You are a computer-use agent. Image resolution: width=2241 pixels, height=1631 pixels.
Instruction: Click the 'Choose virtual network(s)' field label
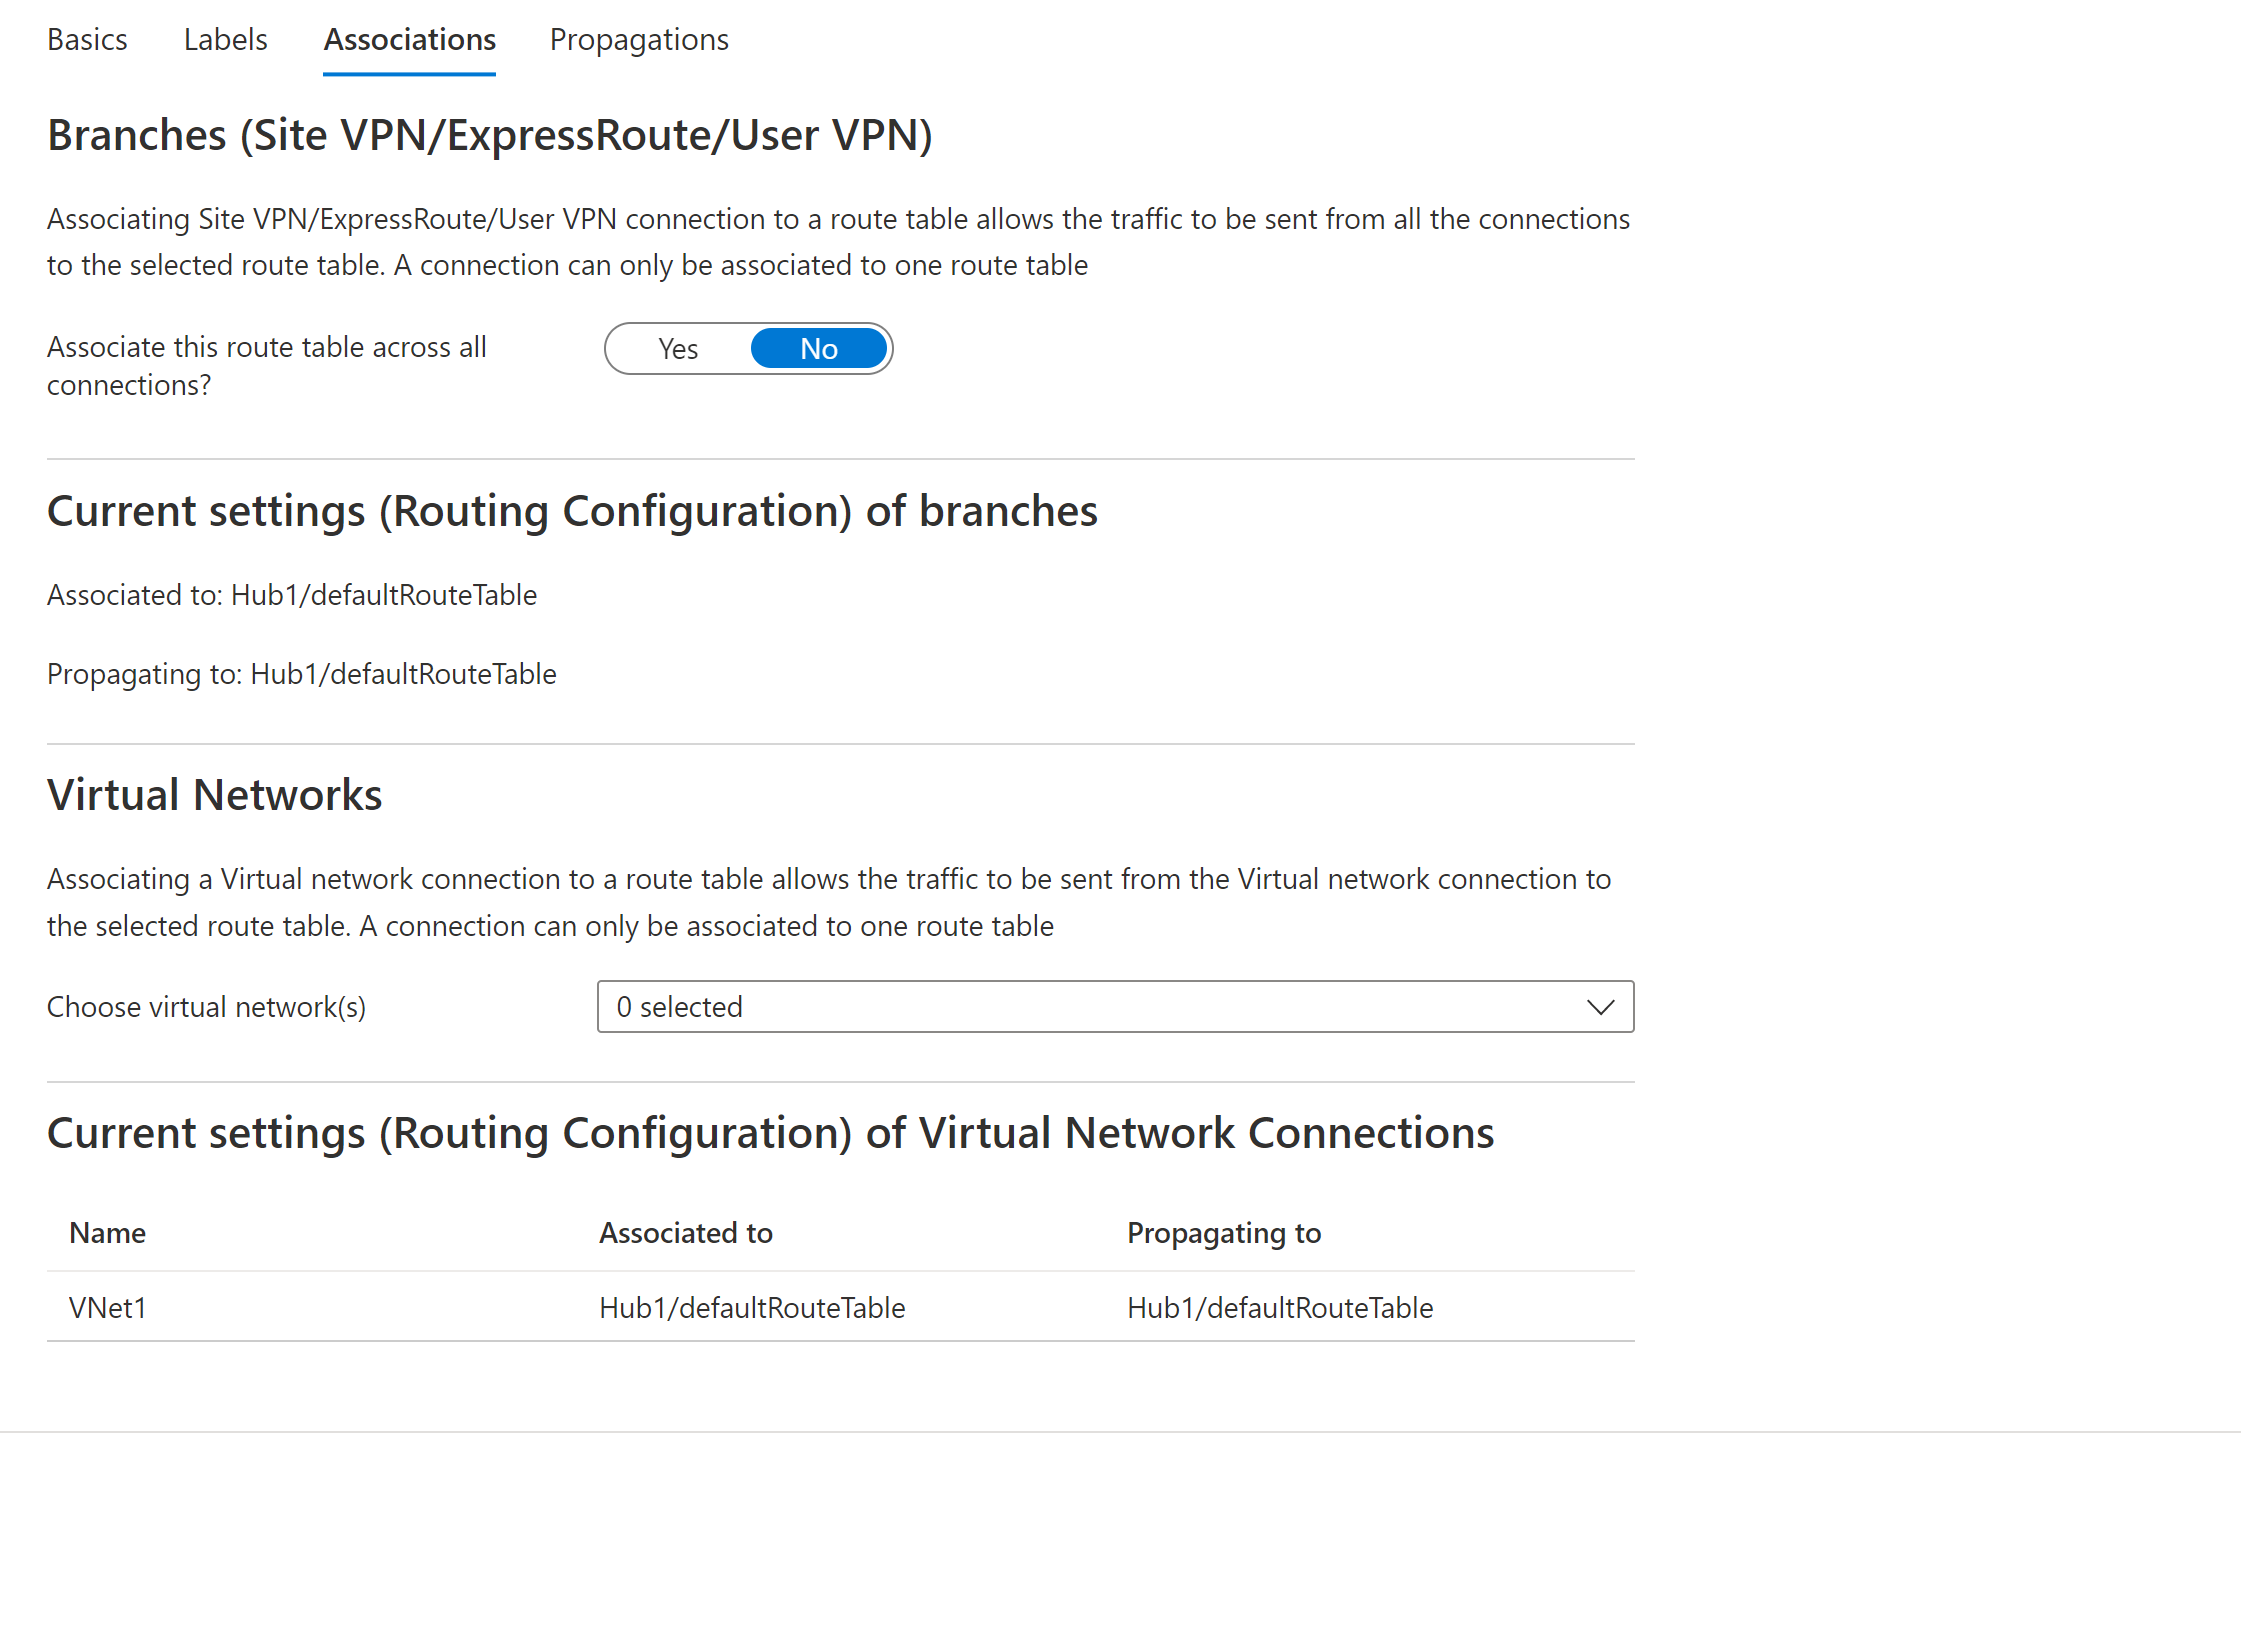pyautogui.click(x=207, y=1007)
